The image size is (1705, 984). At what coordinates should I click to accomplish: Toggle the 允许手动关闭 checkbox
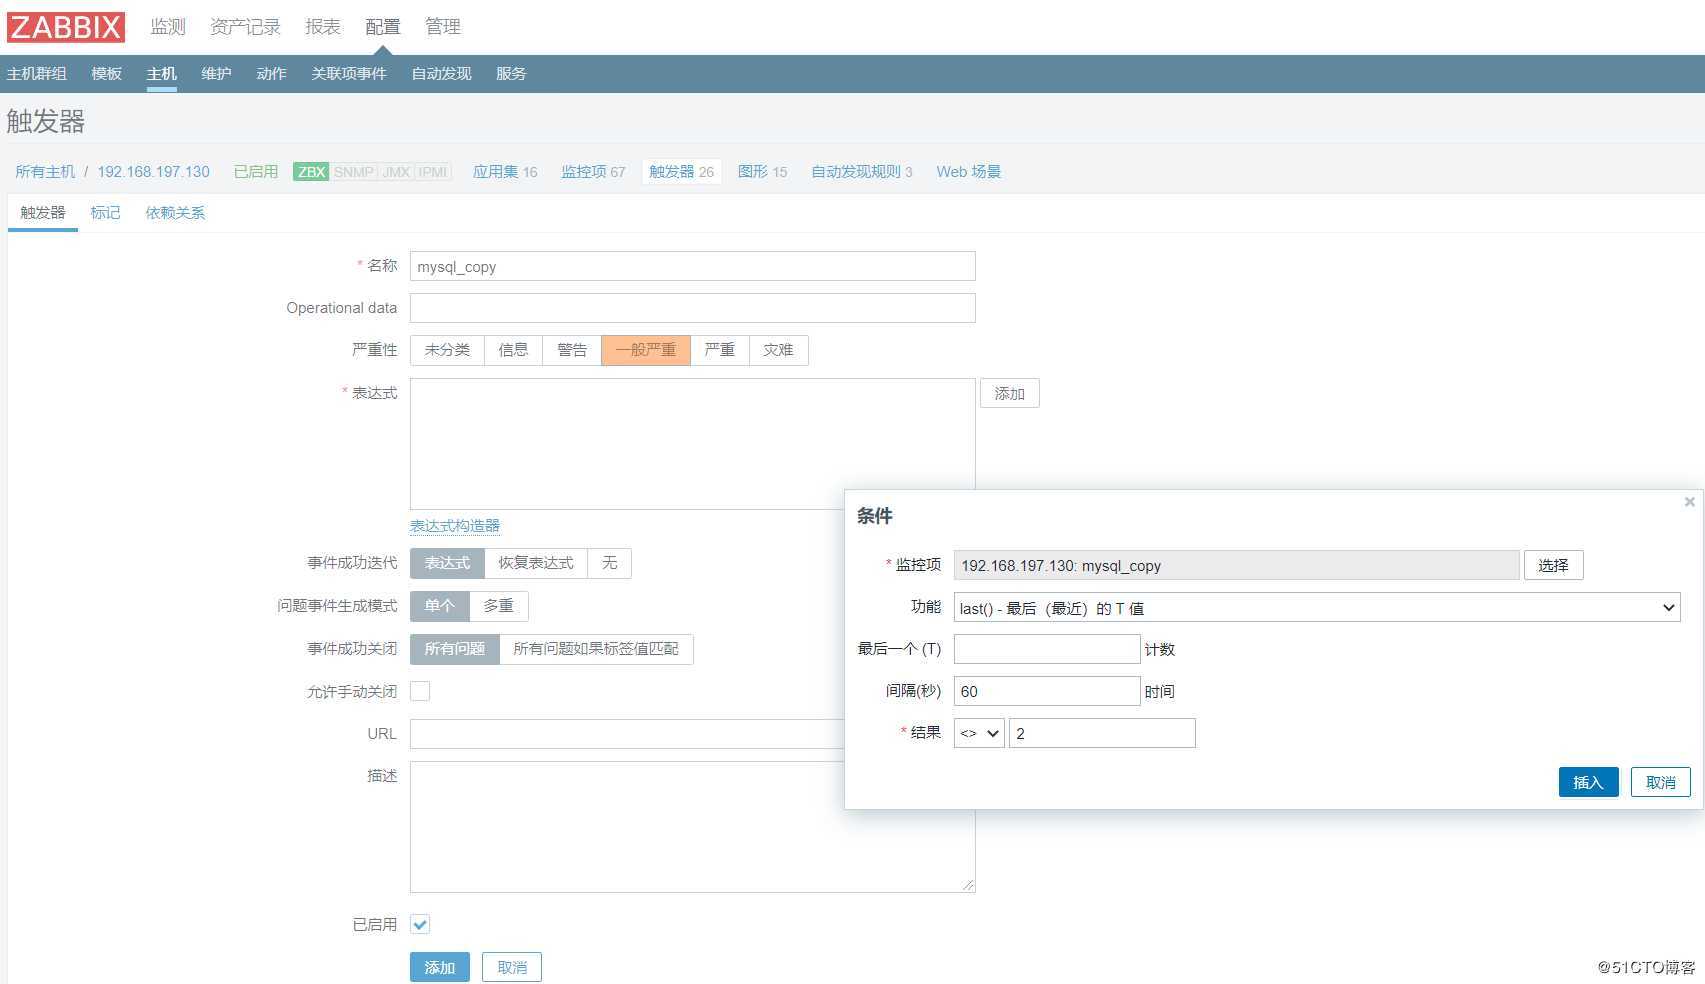point(420,691)
